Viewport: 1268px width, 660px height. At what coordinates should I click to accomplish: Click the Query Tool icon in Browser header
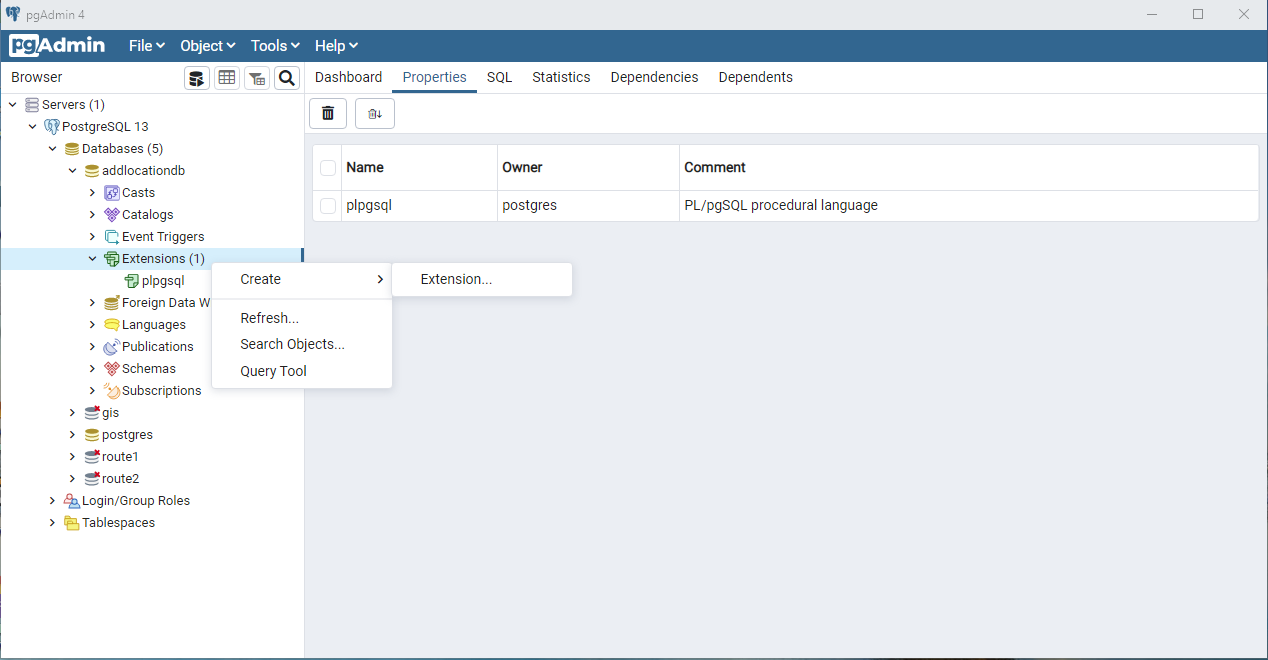coord(197,78)
